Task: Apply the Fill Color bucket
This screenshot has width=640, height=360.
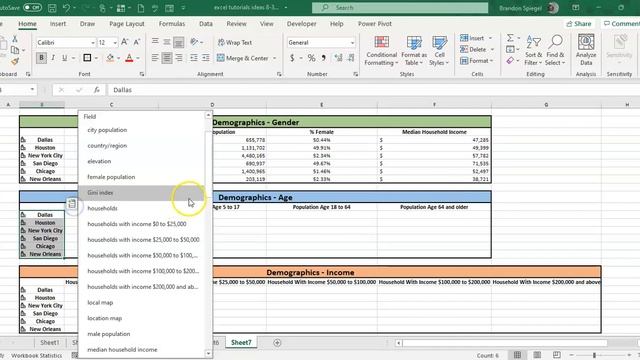Action: 110,58
